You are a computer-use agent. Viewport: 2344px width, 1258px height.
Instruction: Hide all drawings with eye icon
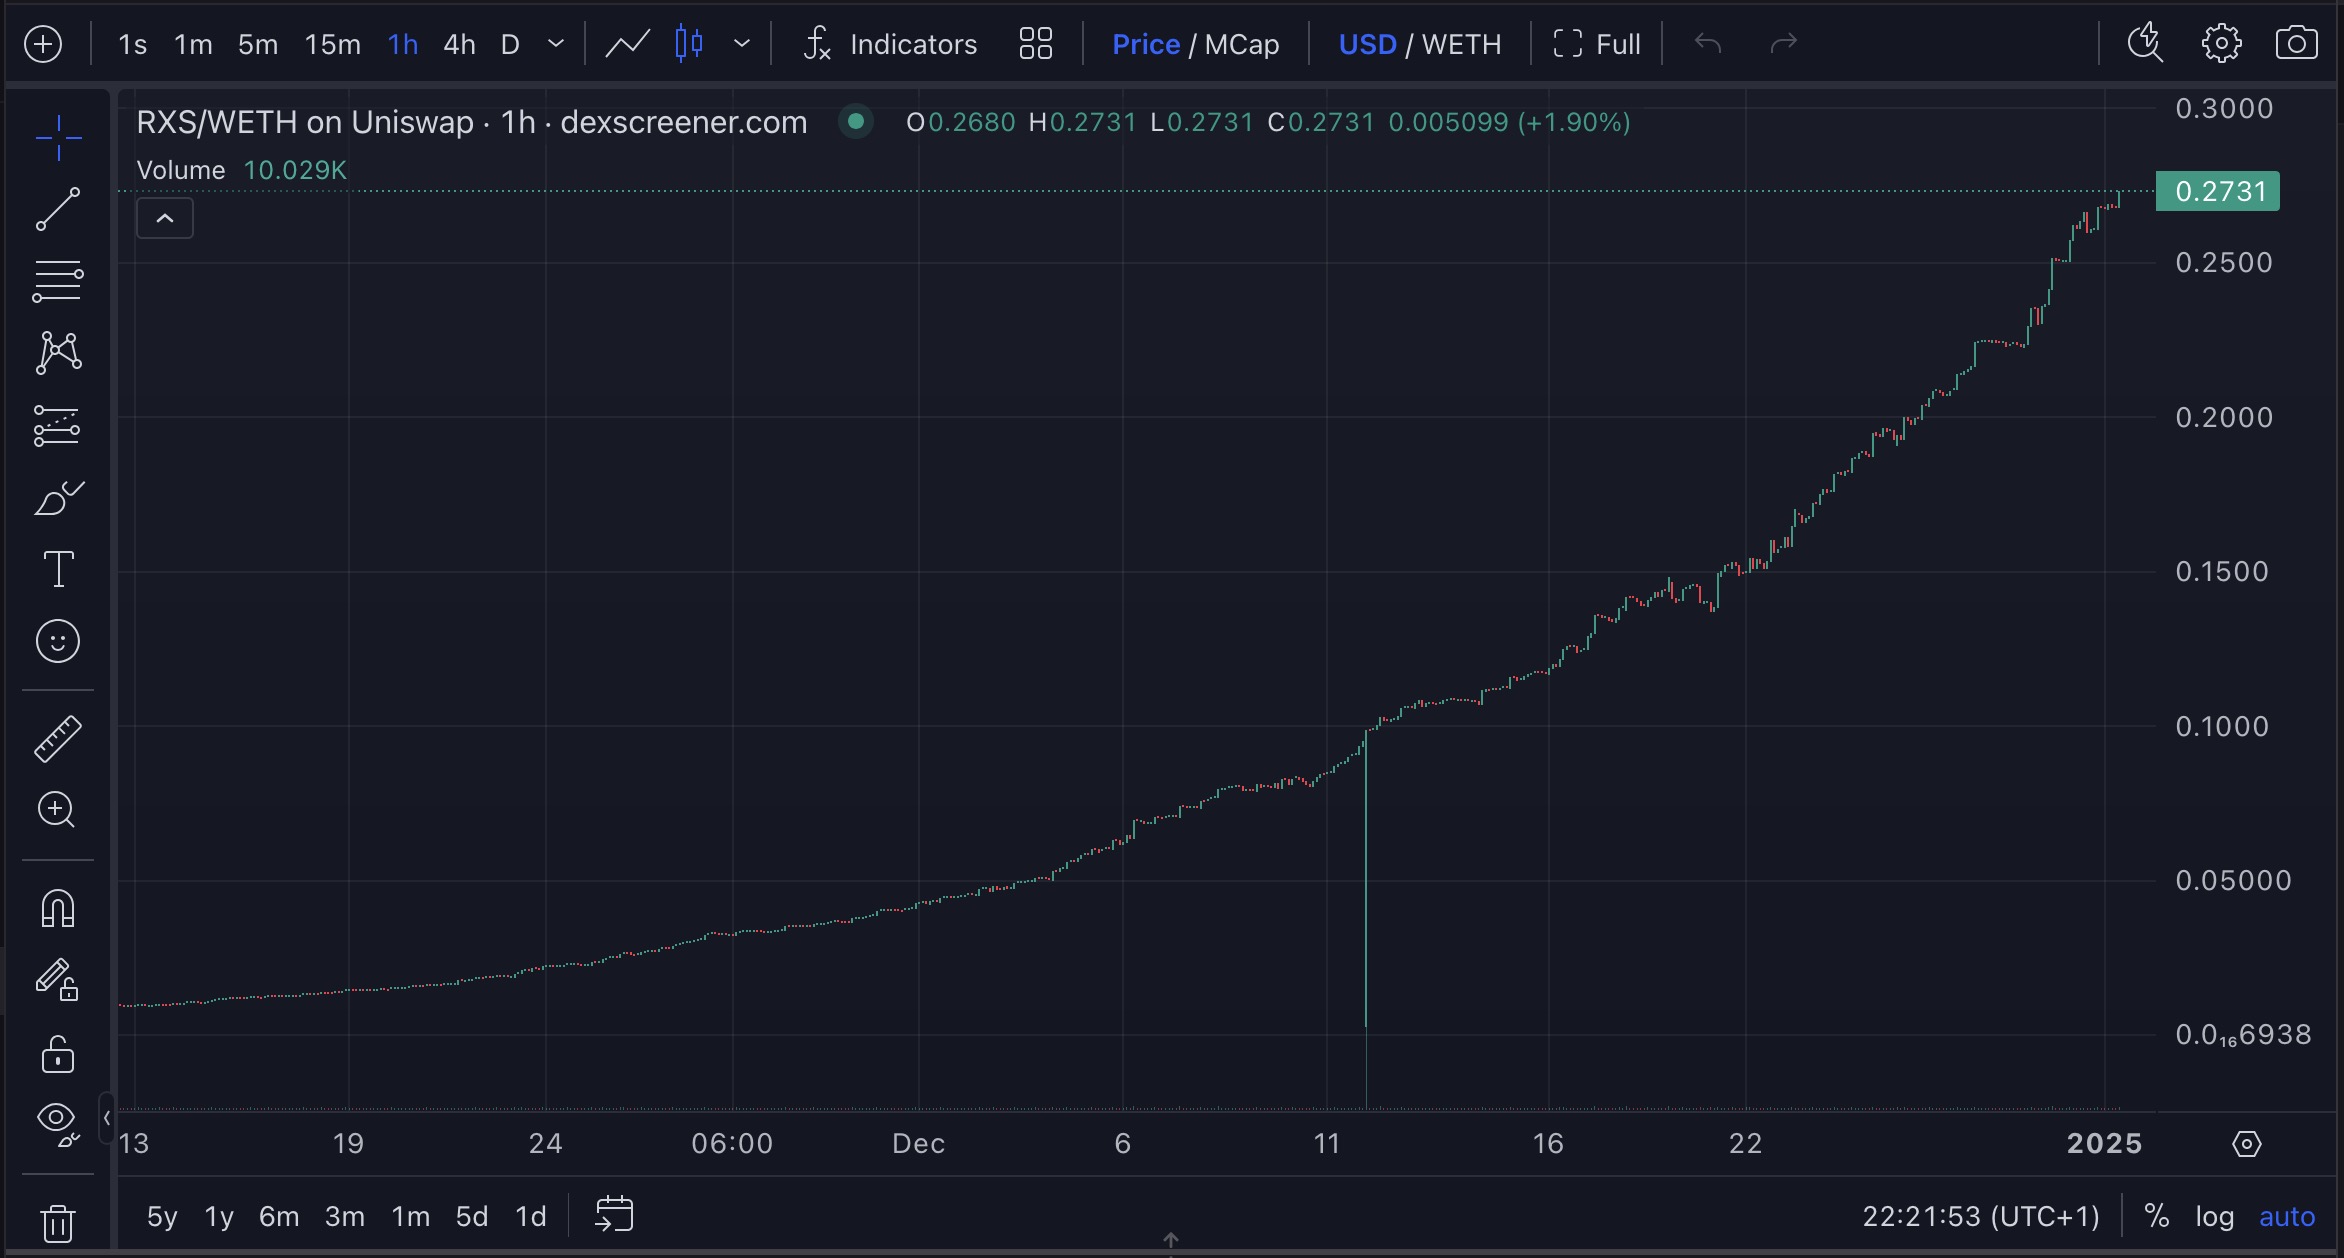click(58, 1124)
